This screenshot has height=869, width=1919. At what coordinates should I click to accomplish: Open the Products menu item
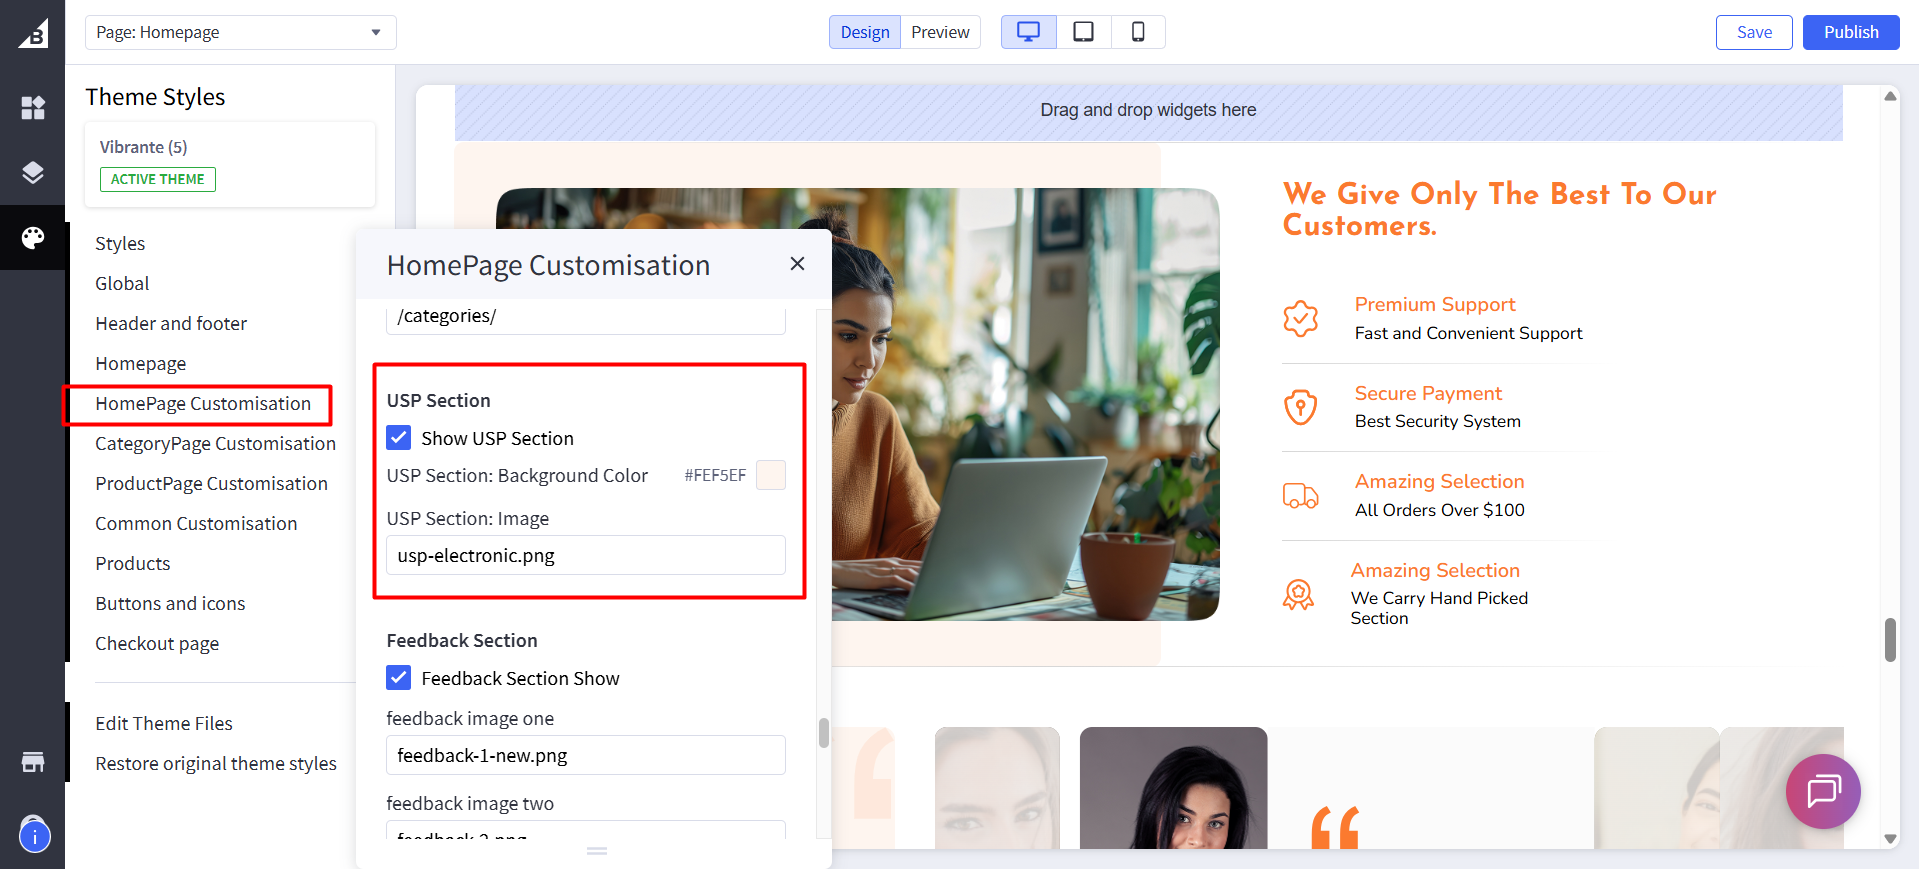(x=133, y=563)
